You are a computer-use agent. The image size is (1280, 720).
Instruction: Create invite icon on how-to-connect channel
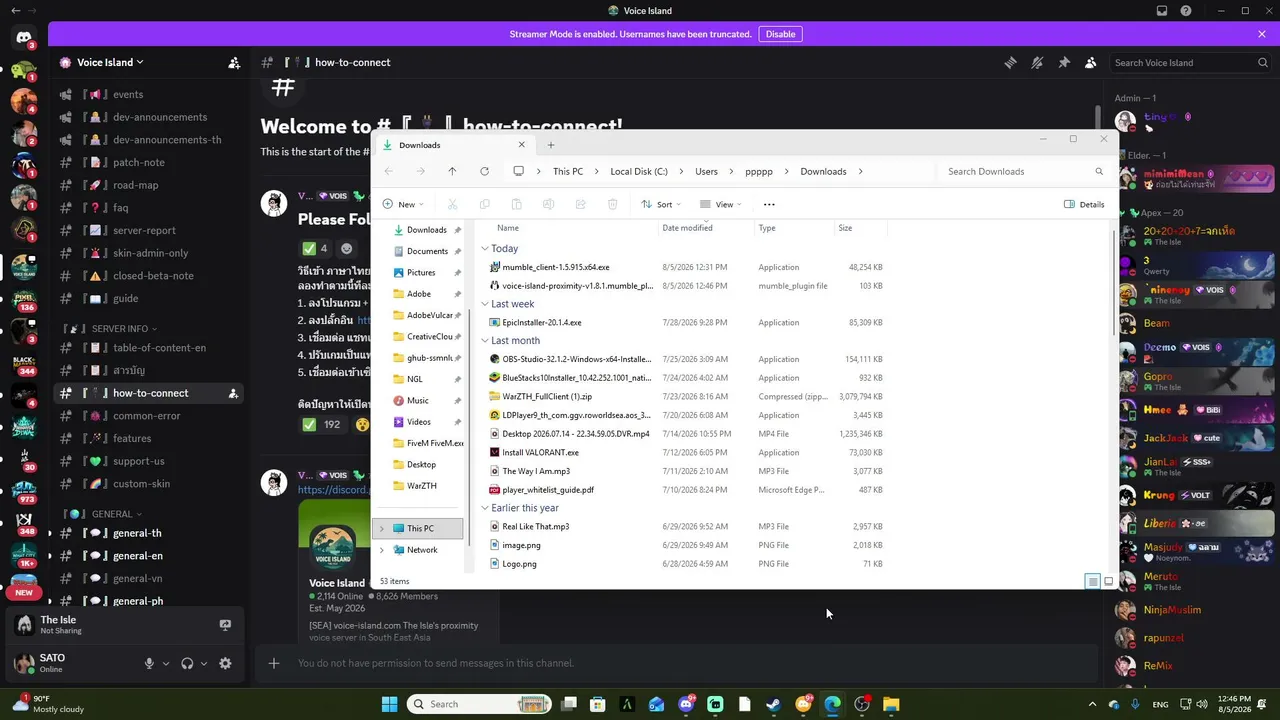point(233,393)
